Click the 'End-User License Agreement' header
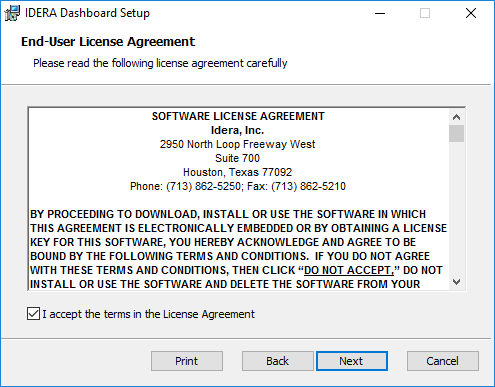The height and width of the screenshot is (387, 495). tap(108, 42)
